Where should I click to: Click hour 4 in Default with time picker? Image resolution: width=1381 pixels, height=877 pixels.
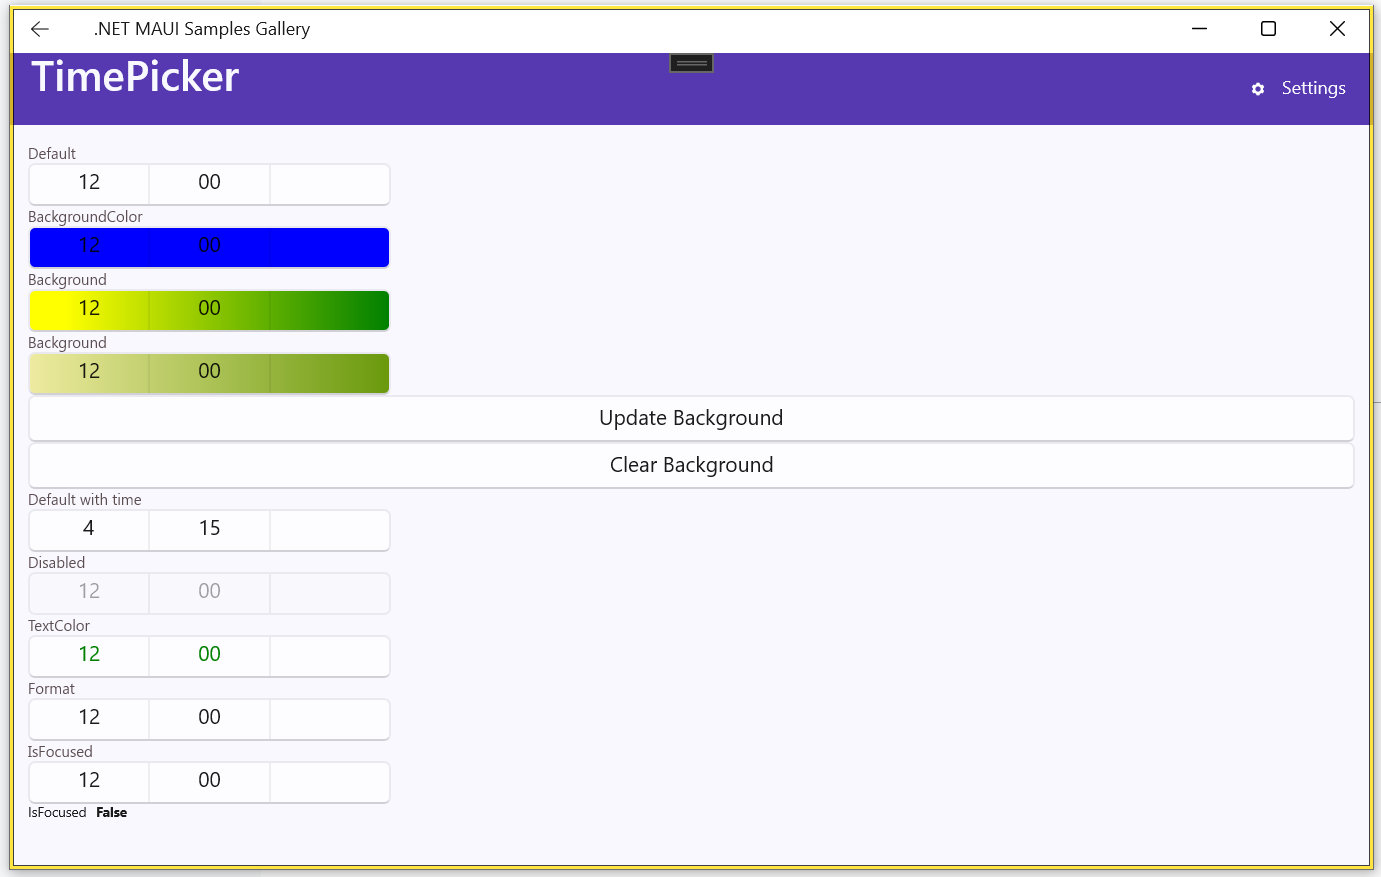point(89,529)
